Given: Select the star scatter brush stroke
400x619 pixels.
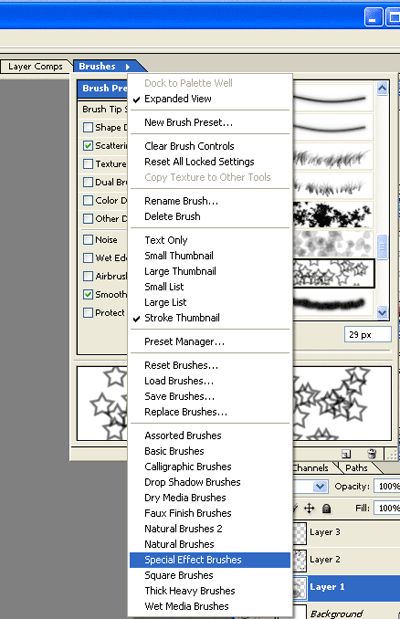Looking at the screenshot, I should tap(334, 274).
